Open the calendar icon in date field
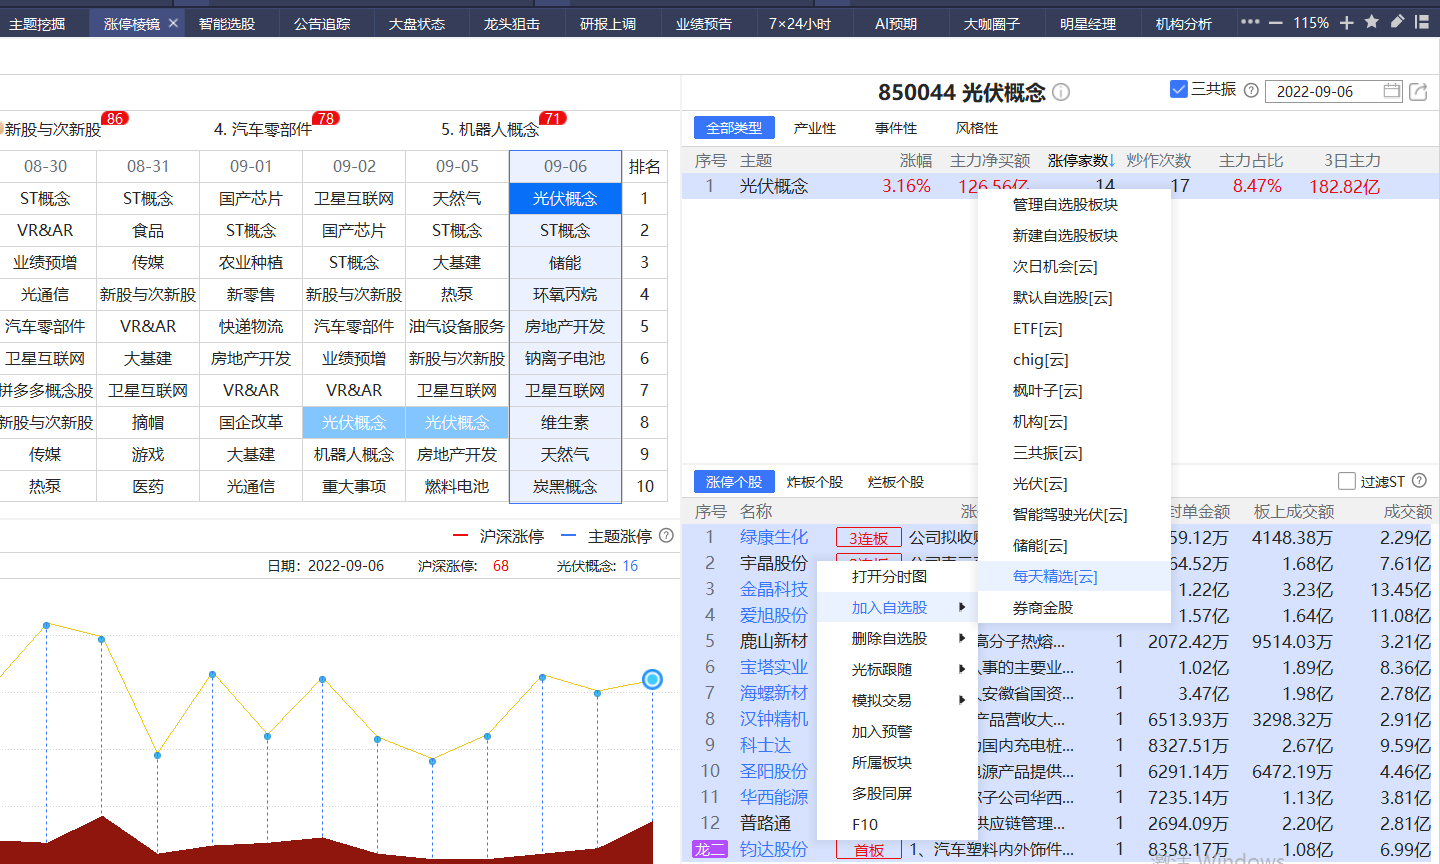This screenshot has width=1440, height=864. coord(1391,91)
